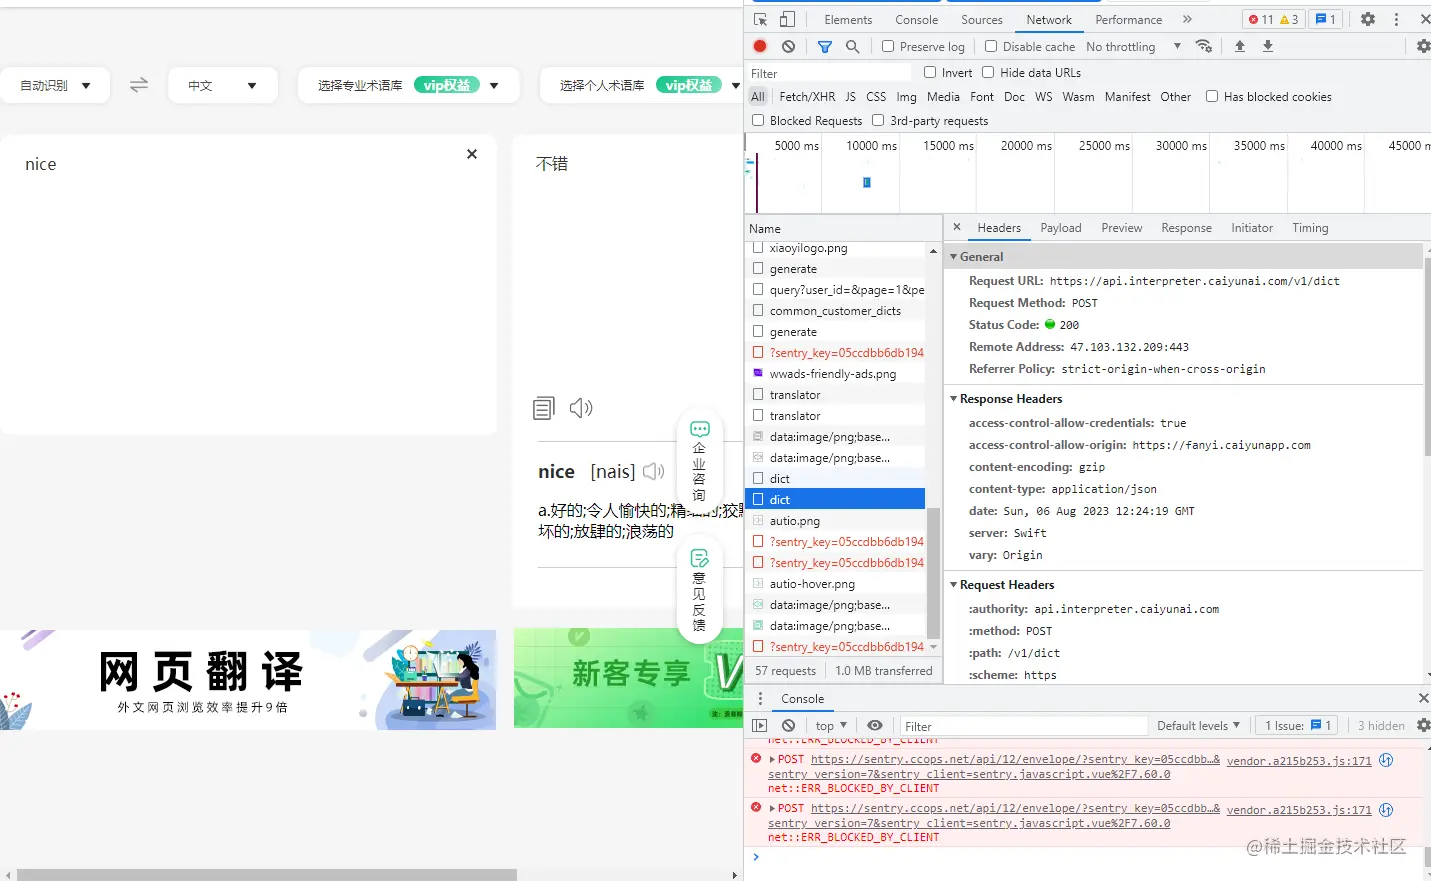Click the network Filter input field
1431x881 pixels.
(830, 73)
